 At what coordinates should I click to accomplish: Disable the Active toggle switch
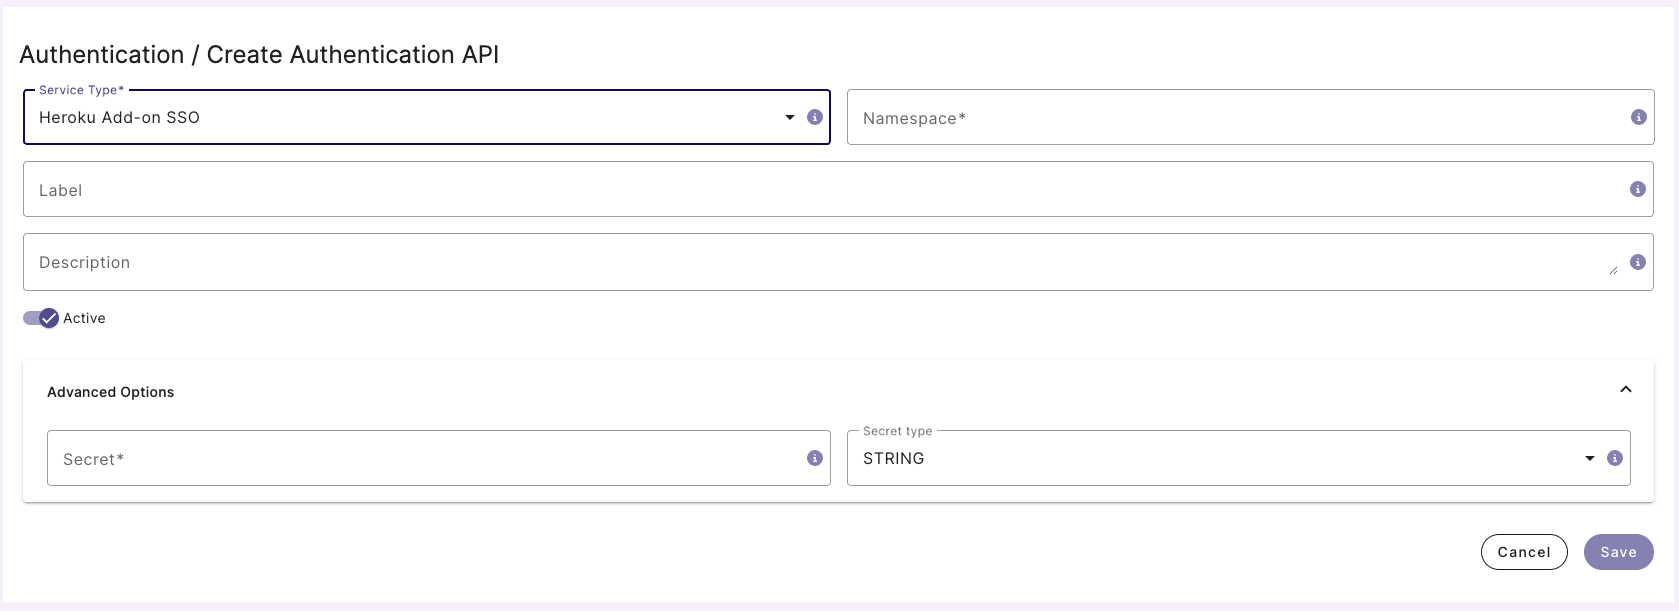click(x=41, y=318)
